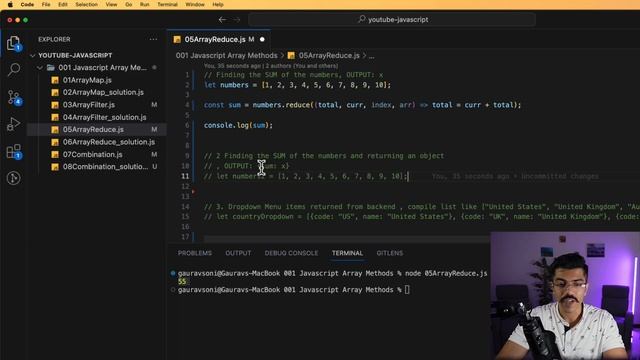Viewport: 640px width, 360px height.
Task: Switch to the OUTPUT panel tab
Action: point(238,253)
